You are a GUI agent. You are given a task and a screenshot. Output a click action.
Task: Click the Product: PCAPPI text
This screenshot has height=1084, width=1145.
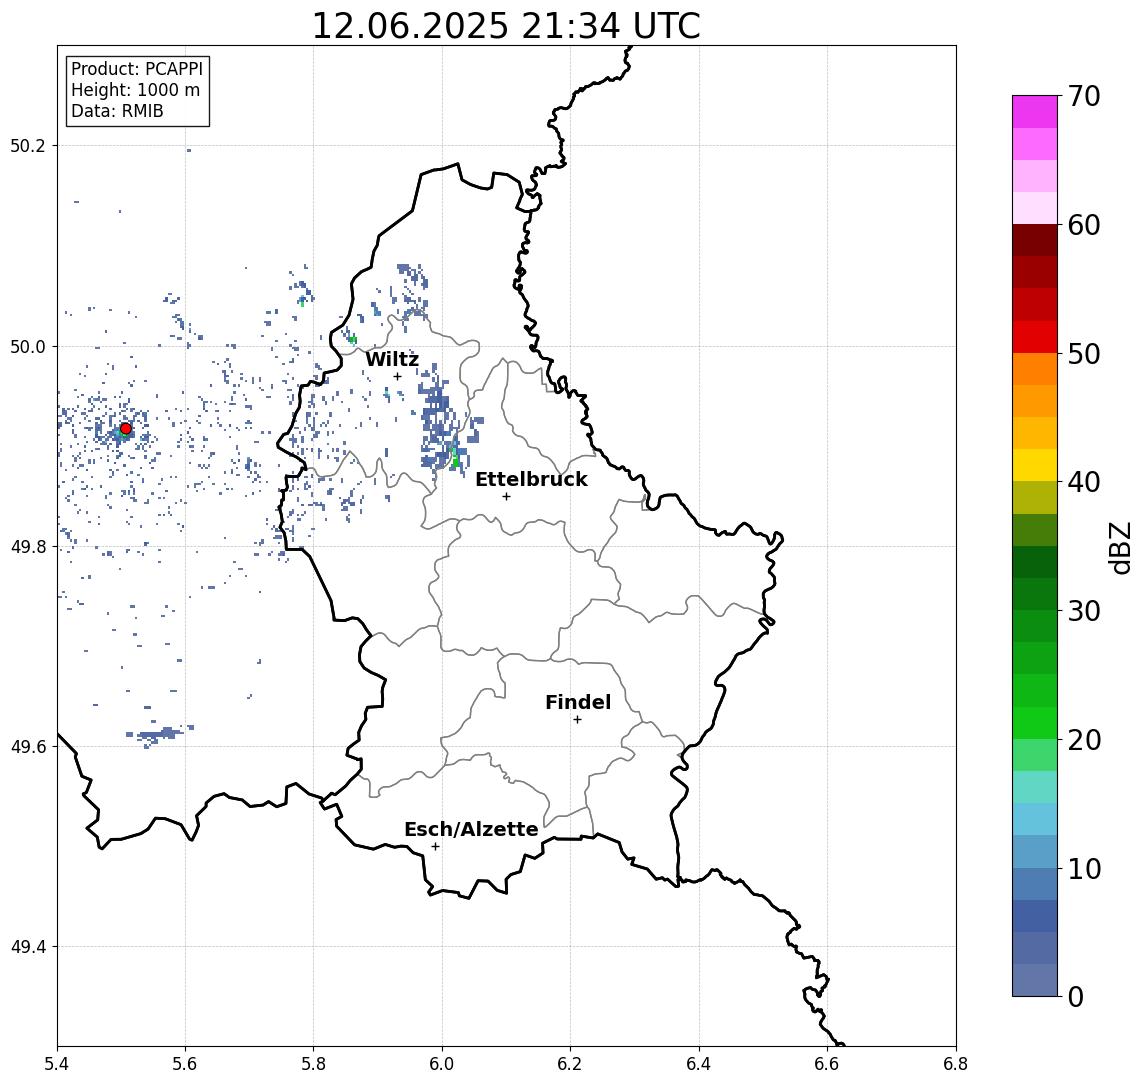[137, 69]
